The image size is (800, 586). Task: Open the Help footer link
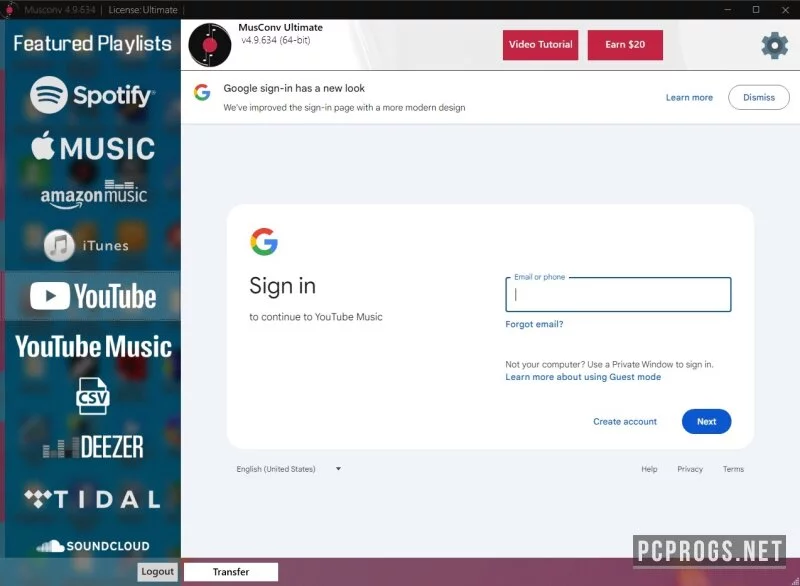tap(649, 469)
